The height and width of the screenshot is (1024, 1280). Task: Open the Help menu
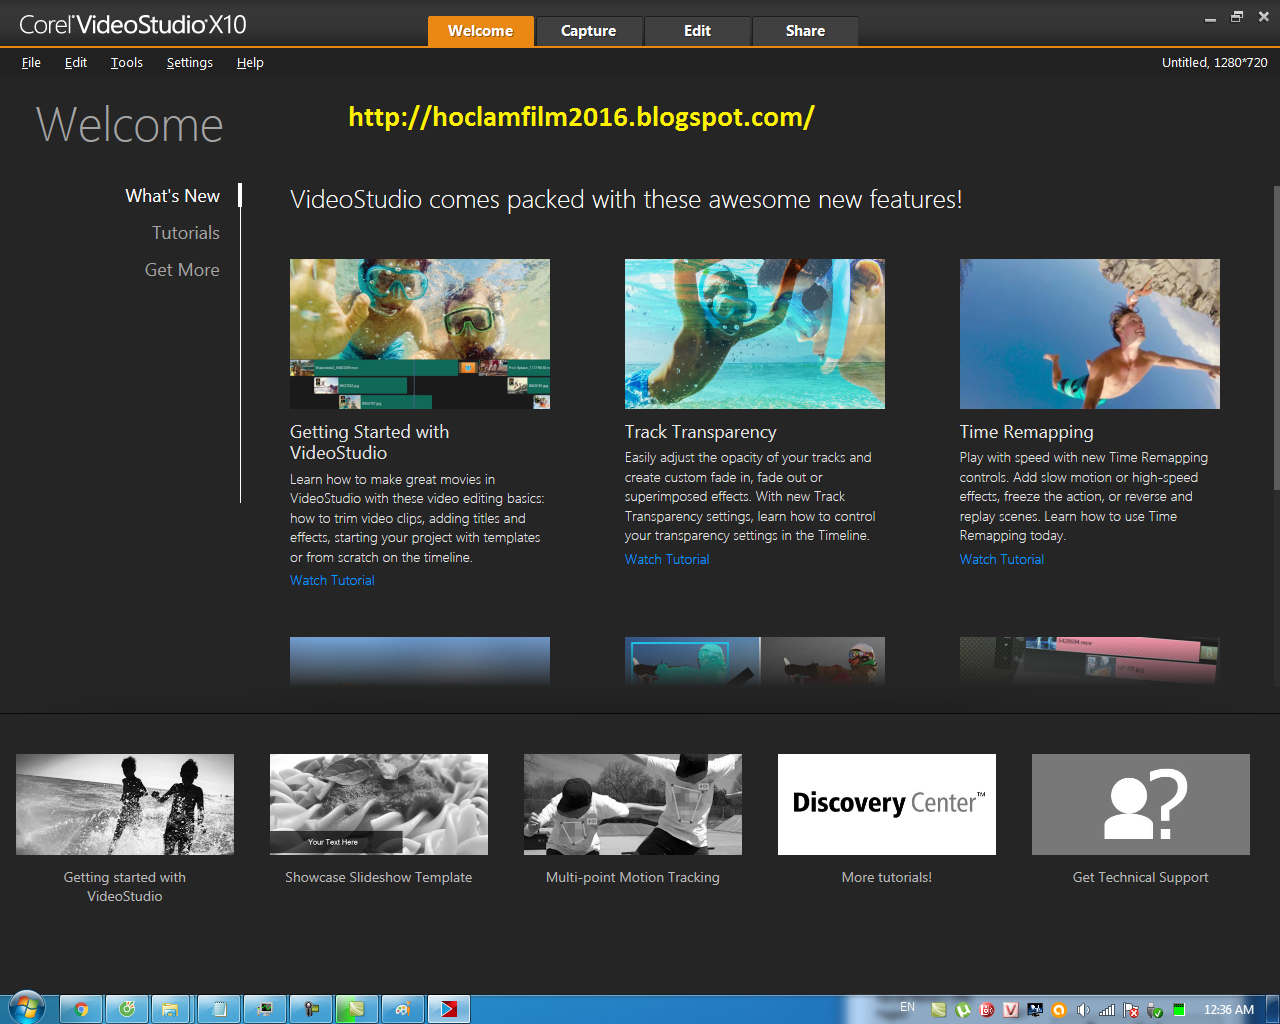[250, 62]
